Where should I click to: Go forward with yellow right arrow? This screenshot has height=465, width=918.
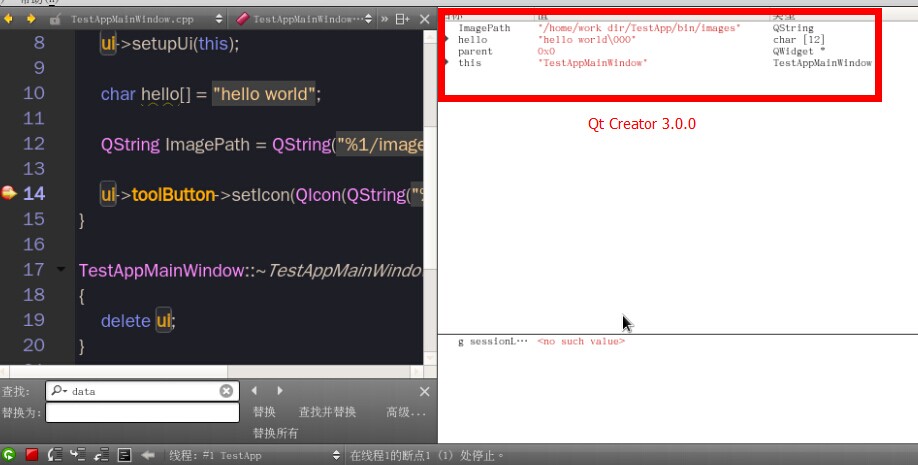(x=31, y=19)
